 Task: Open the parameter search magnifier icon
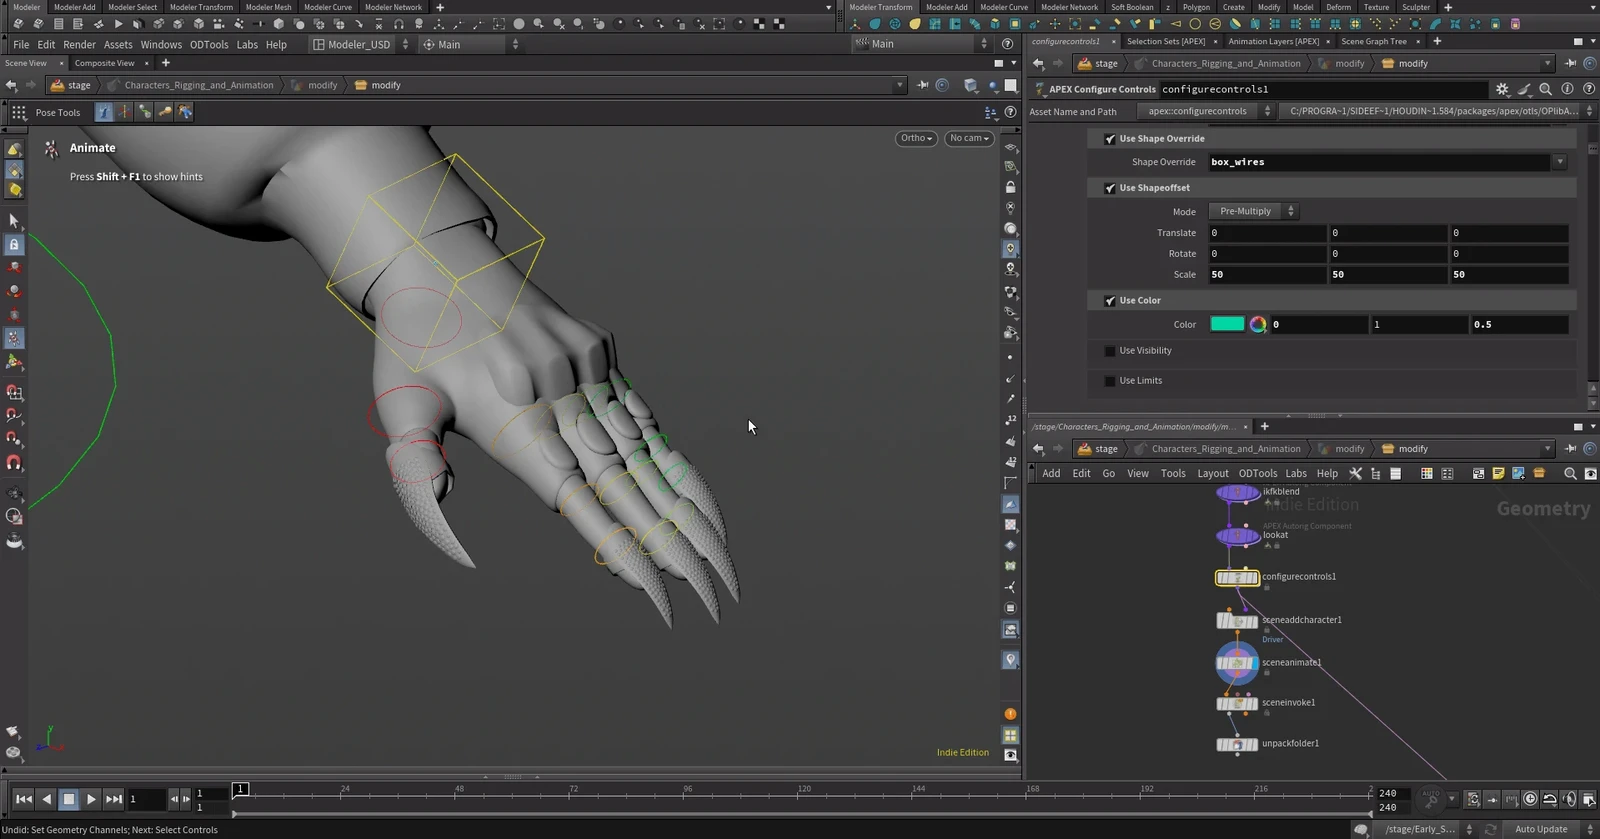(x=1546, y=89)
